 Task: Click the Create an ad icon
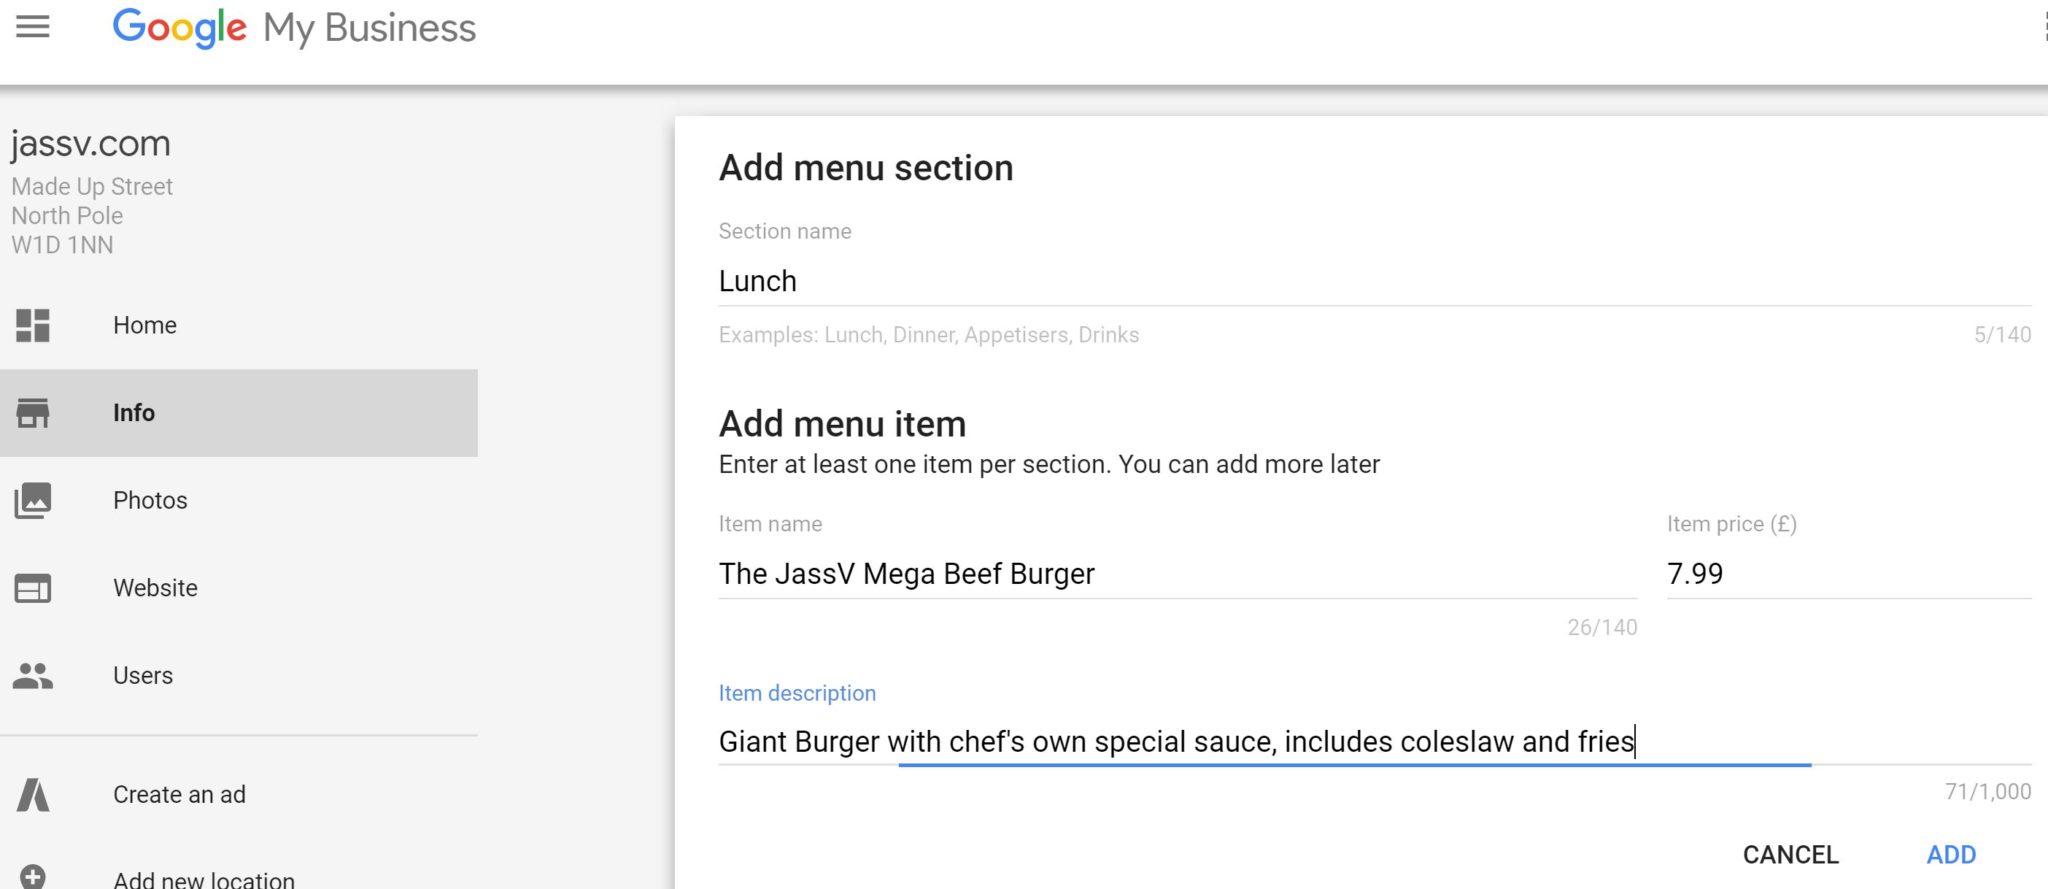point(32,795)
